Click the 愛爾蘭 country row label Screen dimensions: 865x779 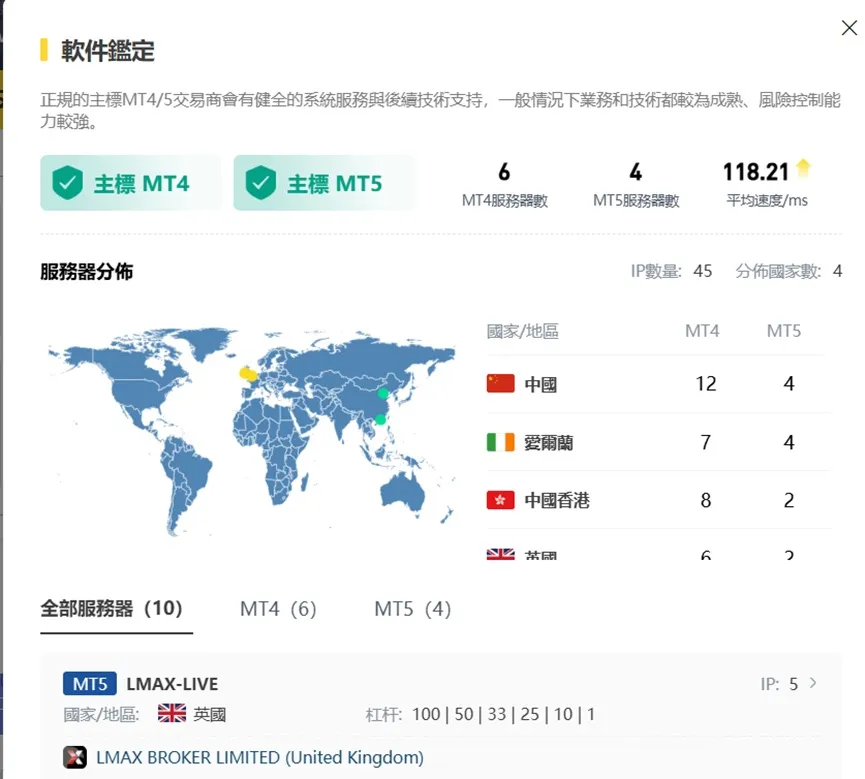pos(549,442)
